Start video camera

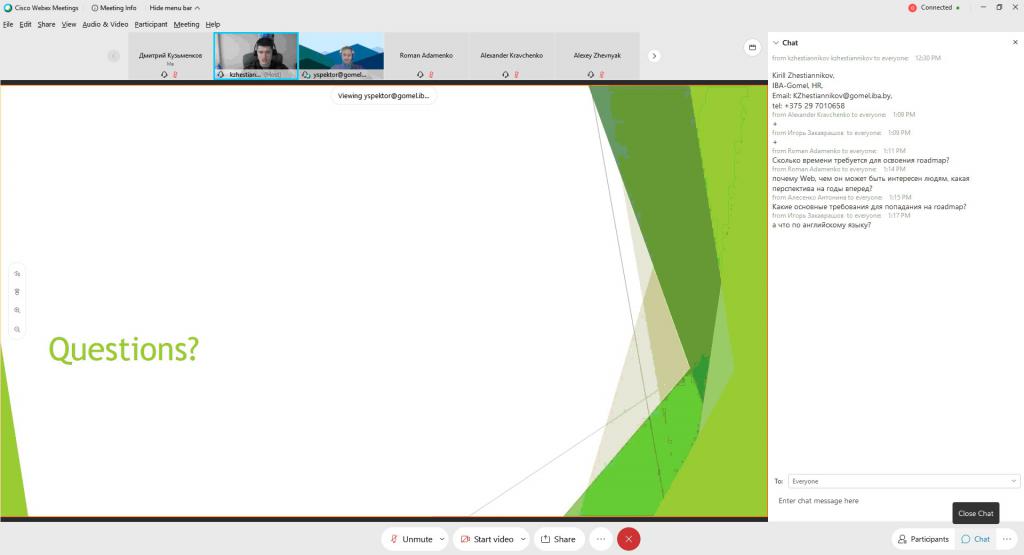pos(486,539)
